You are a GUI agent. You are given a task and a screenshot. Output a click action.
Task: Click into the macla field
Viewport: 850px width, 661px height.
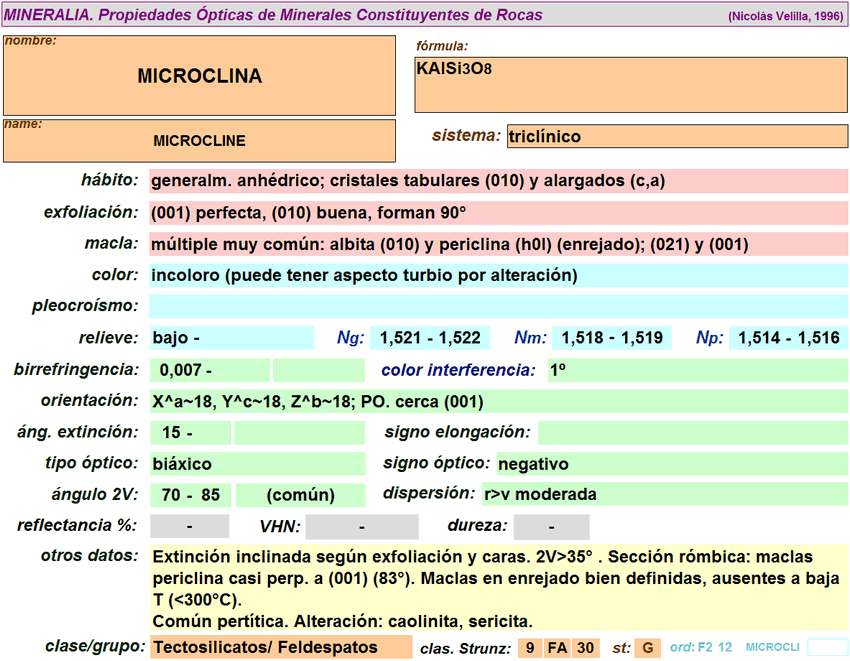[497, 244]
